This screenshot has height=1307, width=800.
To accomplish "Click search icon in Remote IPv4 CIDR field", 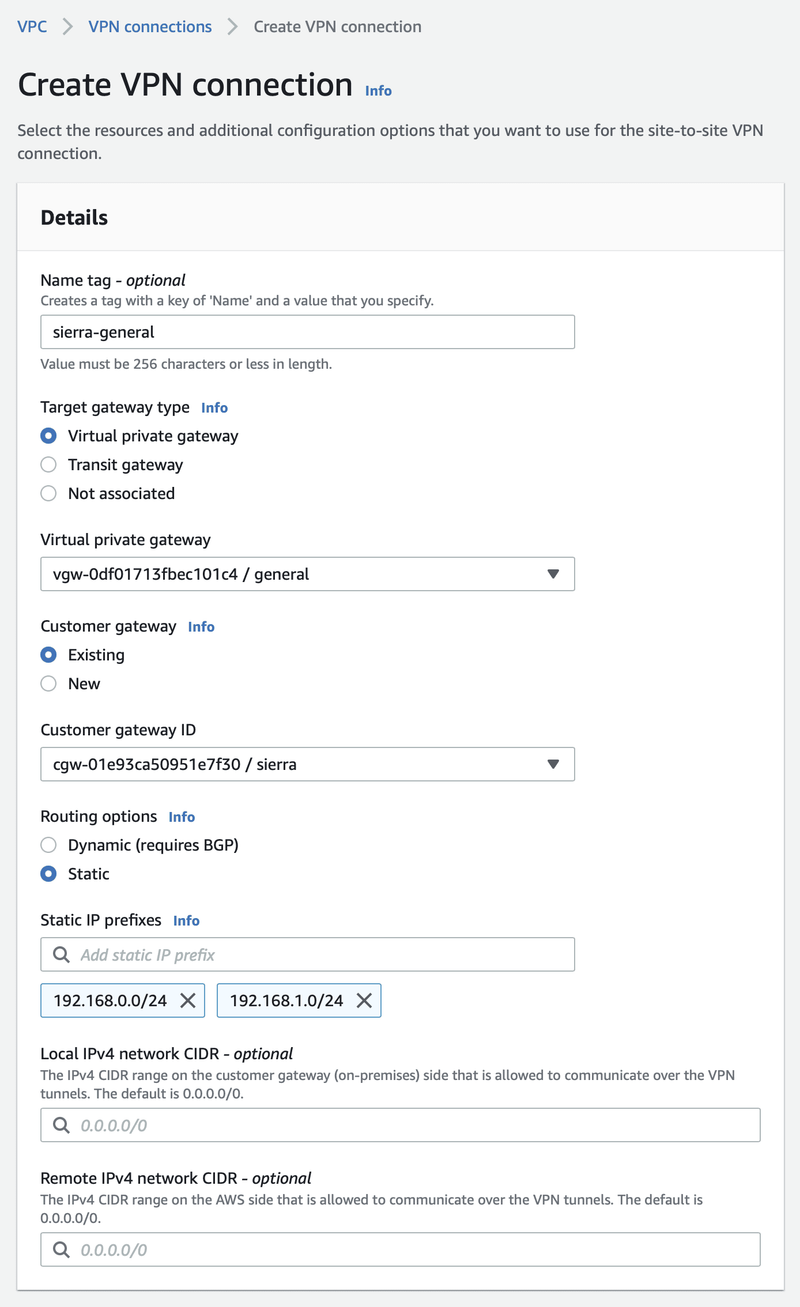I will click(x=62, y=1250).
